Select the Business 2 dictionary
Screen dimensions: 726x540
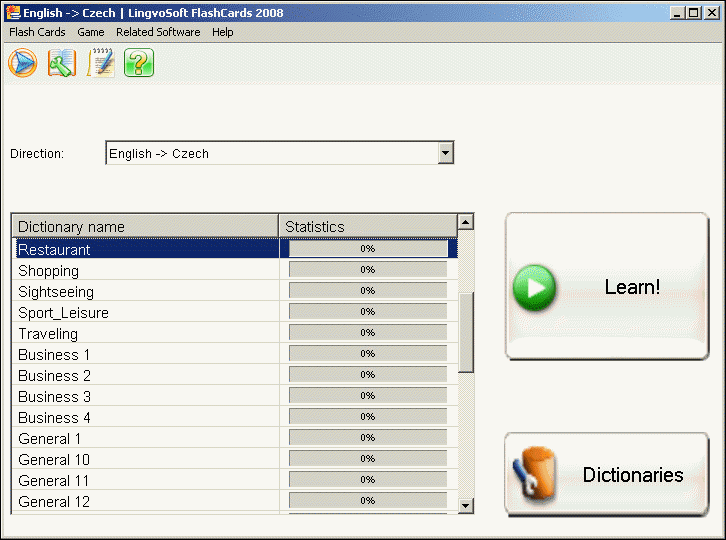235,375
